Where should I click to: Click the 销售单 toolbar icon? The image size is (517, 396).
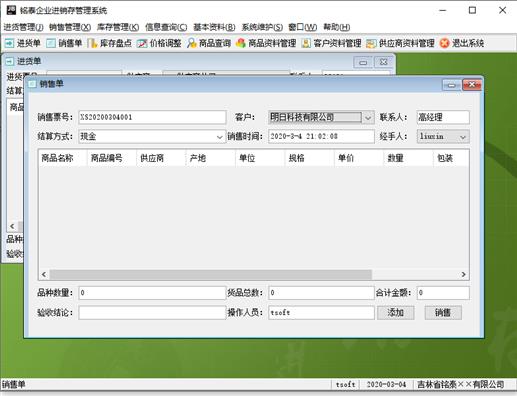[51, 43]
